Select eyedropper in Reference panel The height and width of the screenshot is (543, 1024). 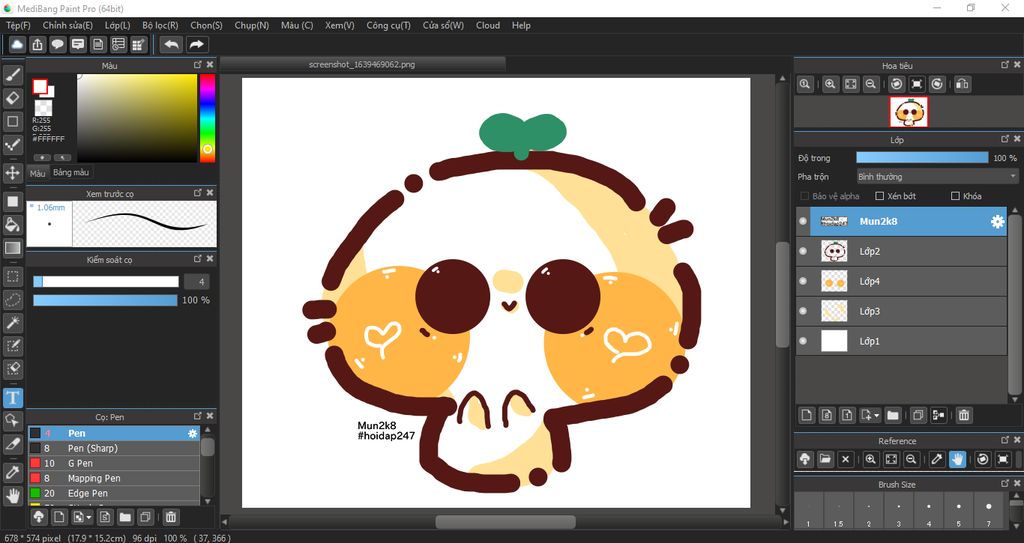[936, 459]
